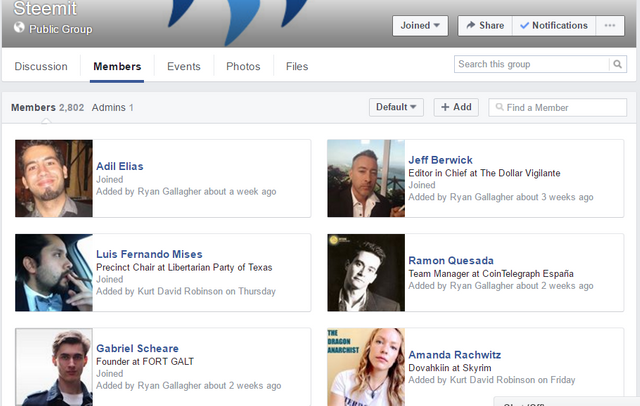The width and height of the screenshot is (640, 406).
Task: Click the Public Group label
Action: click(x=61, y=29)
